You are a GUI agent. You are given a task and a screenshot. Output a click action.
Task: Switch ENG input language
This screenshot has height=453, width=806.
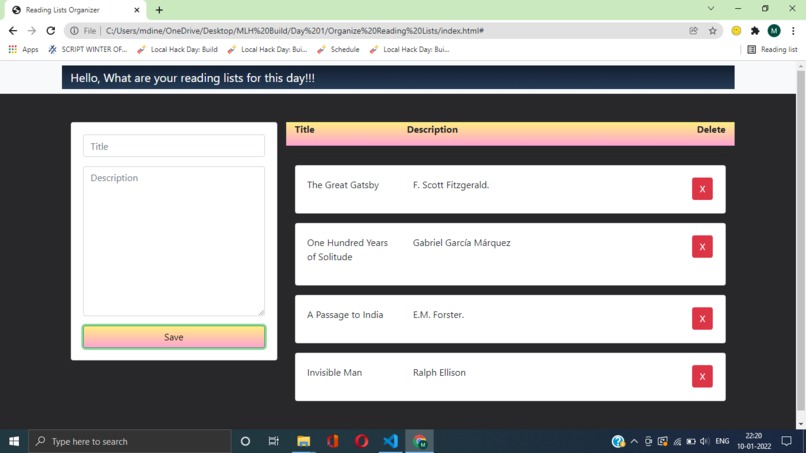click(x=722, y=441)
